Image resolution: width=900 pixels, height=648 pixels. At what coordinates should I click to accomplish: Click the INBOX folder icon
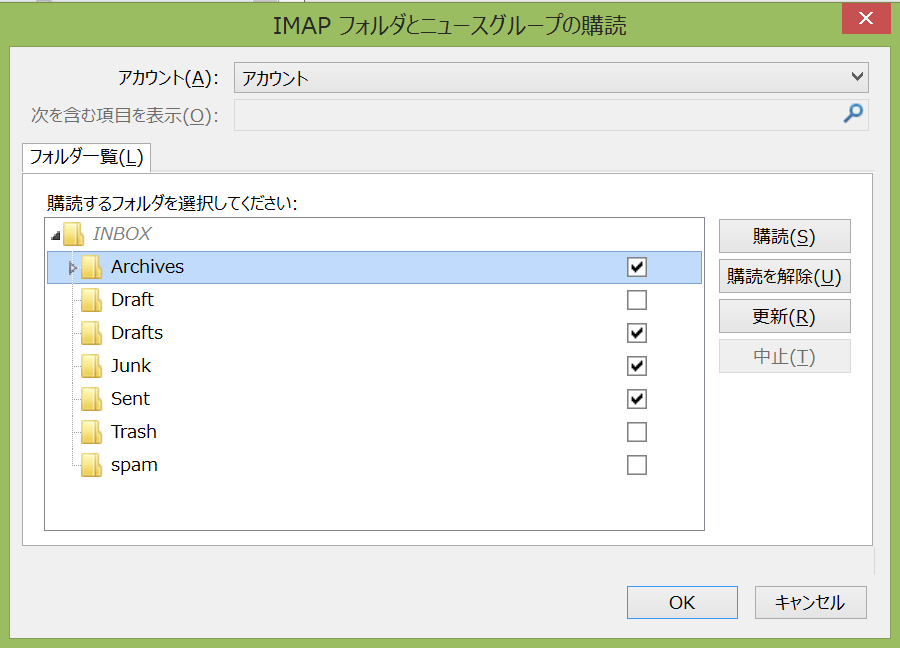click(73, 234)
